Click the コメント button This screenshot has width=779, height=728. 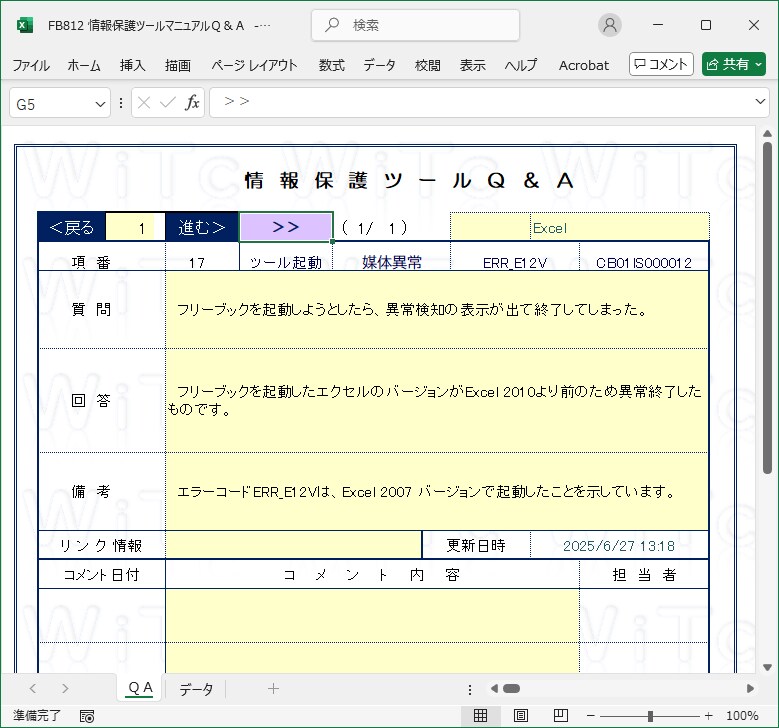coord(661,64)
